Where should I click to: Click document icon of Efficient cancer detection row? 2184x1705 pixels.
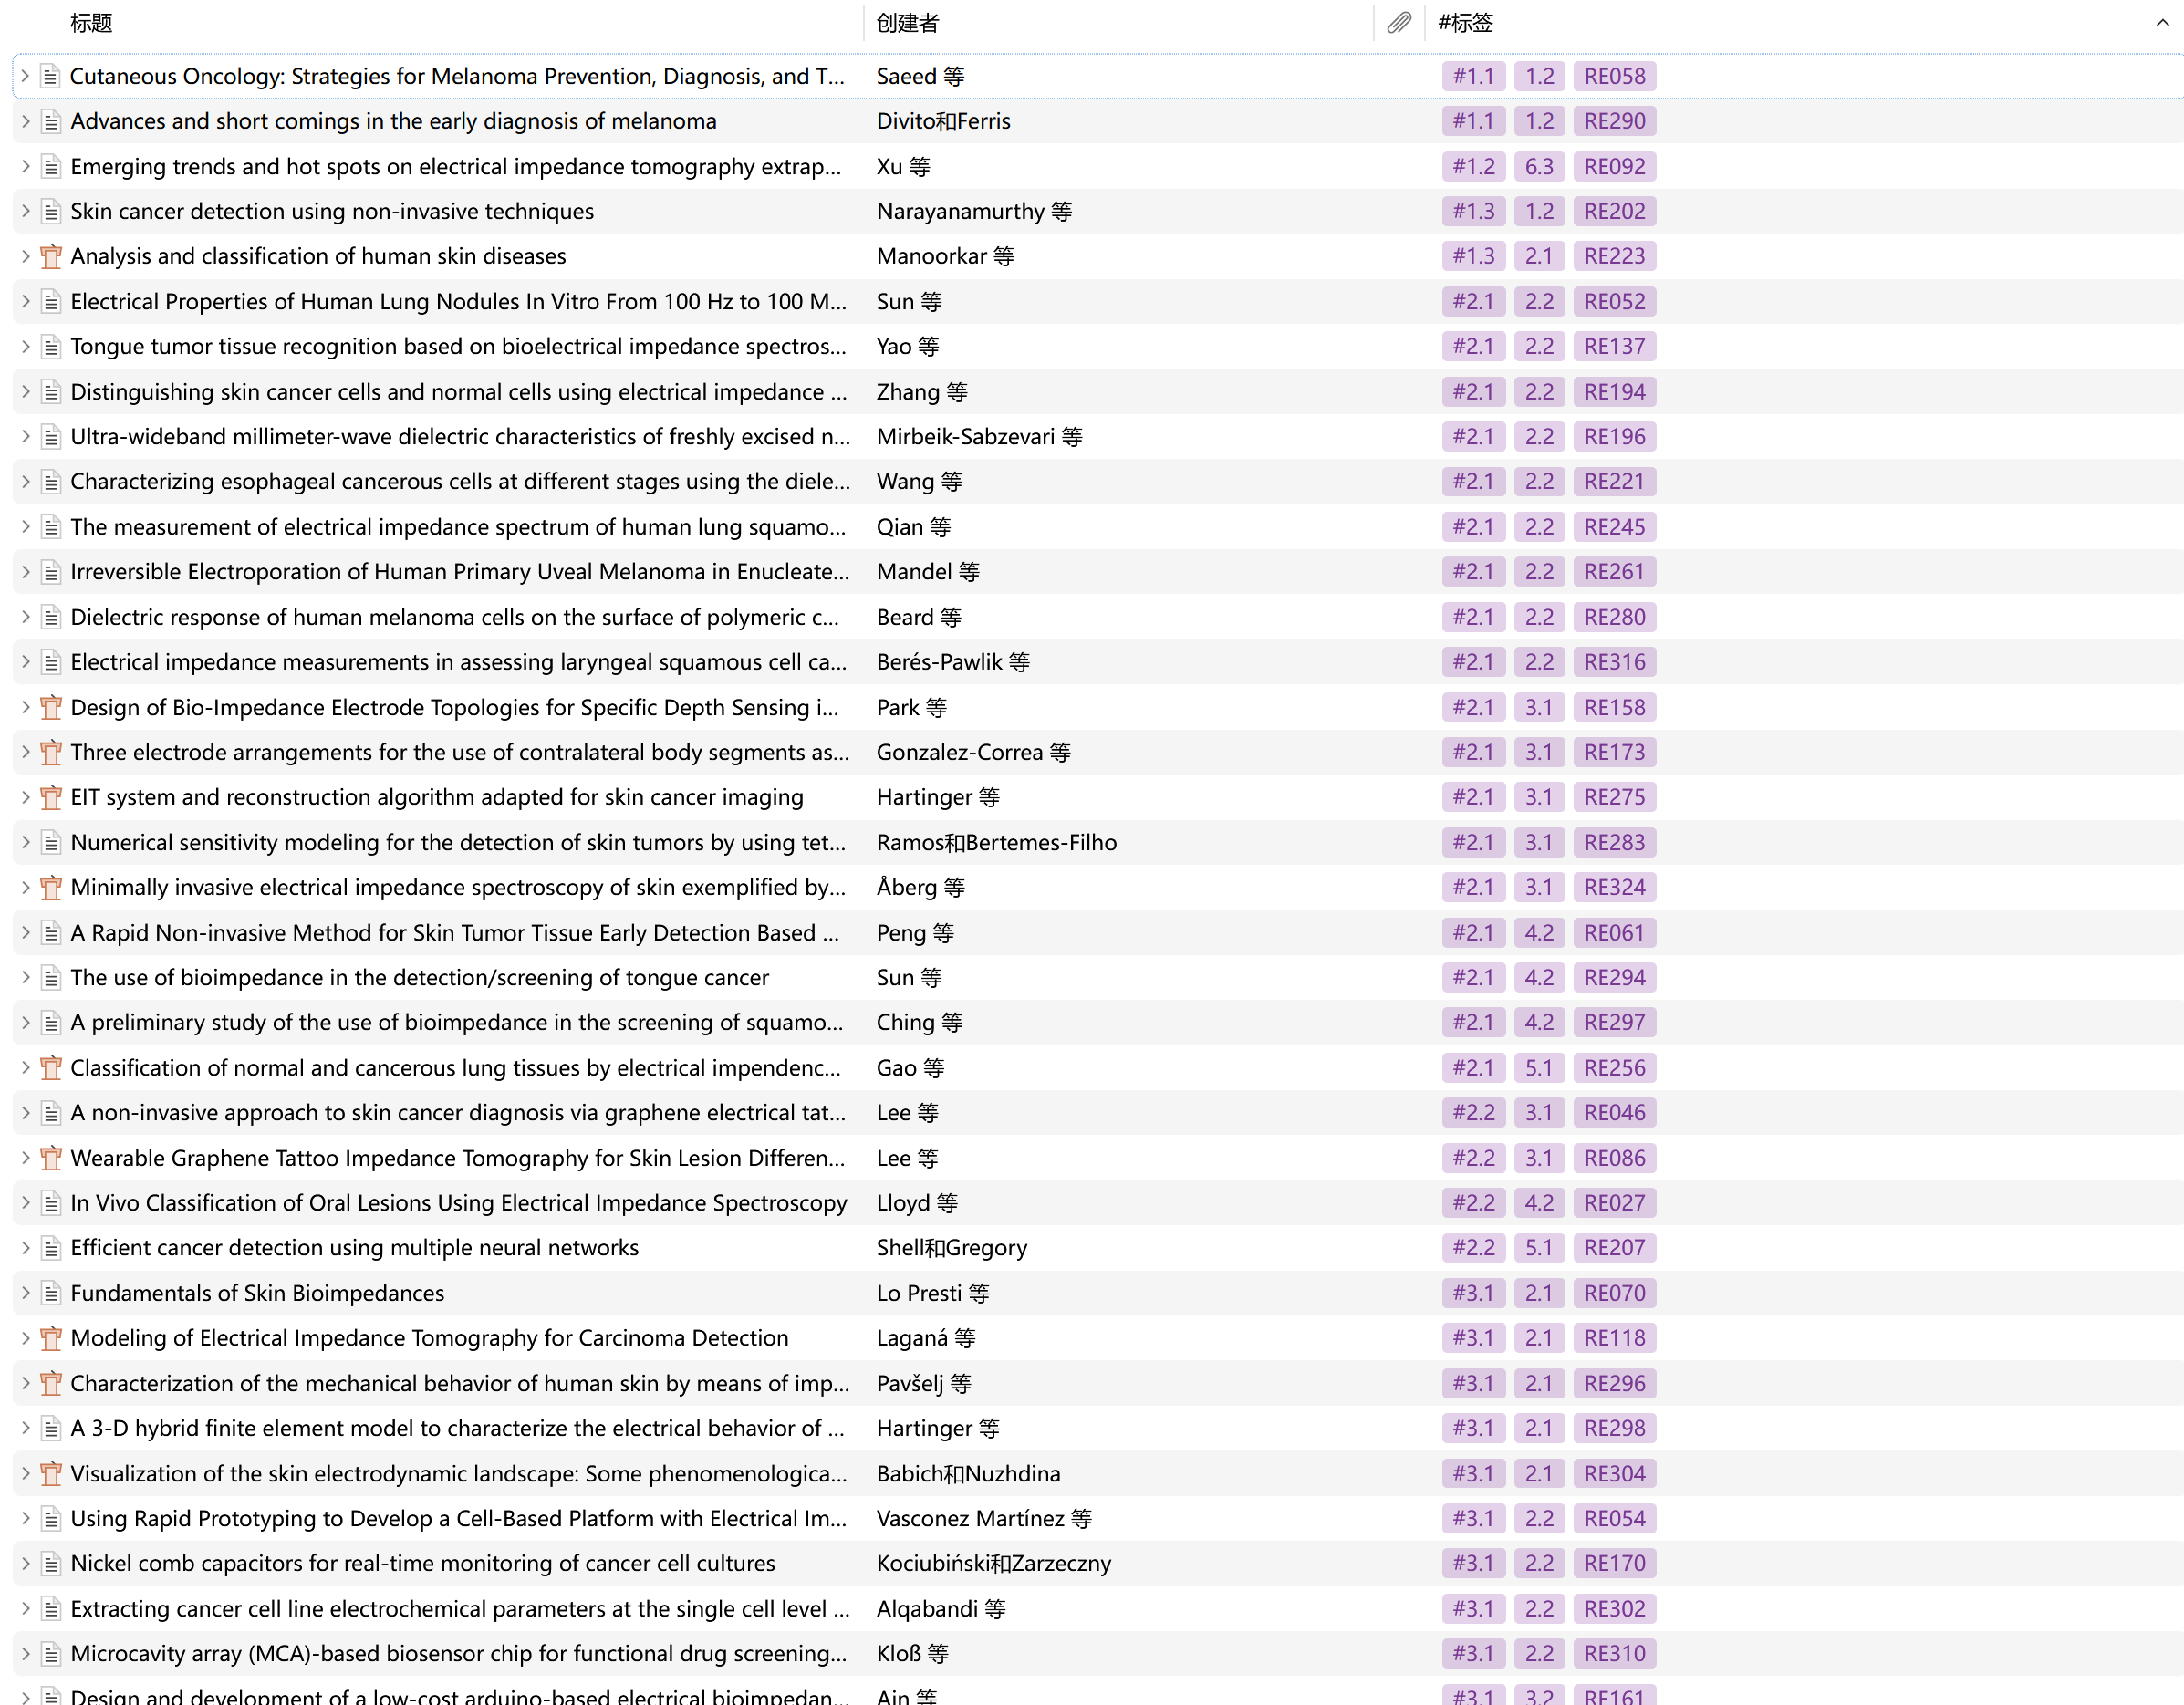50,1248
